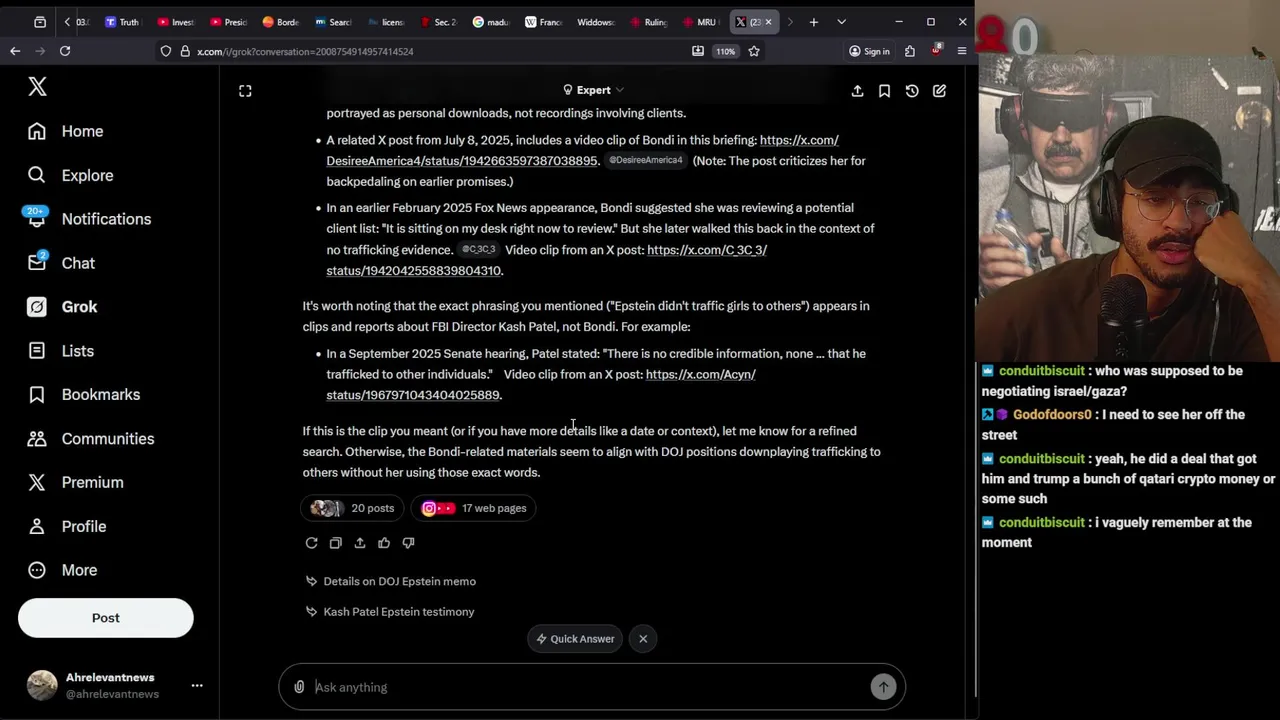1280x720 pixels.
Task: Open Grok chat history icon
Action: 912,91
